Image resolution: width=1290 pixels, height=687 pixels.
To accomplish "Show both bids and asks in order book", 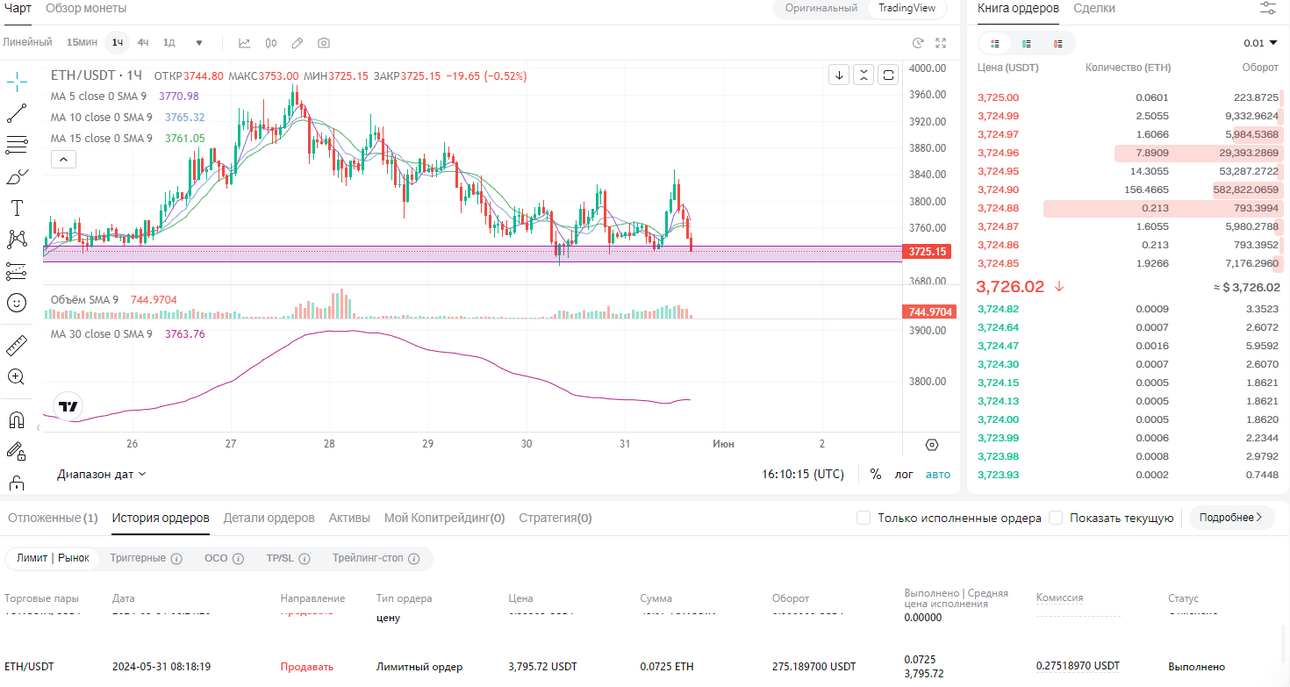I will tap(995, 43).
